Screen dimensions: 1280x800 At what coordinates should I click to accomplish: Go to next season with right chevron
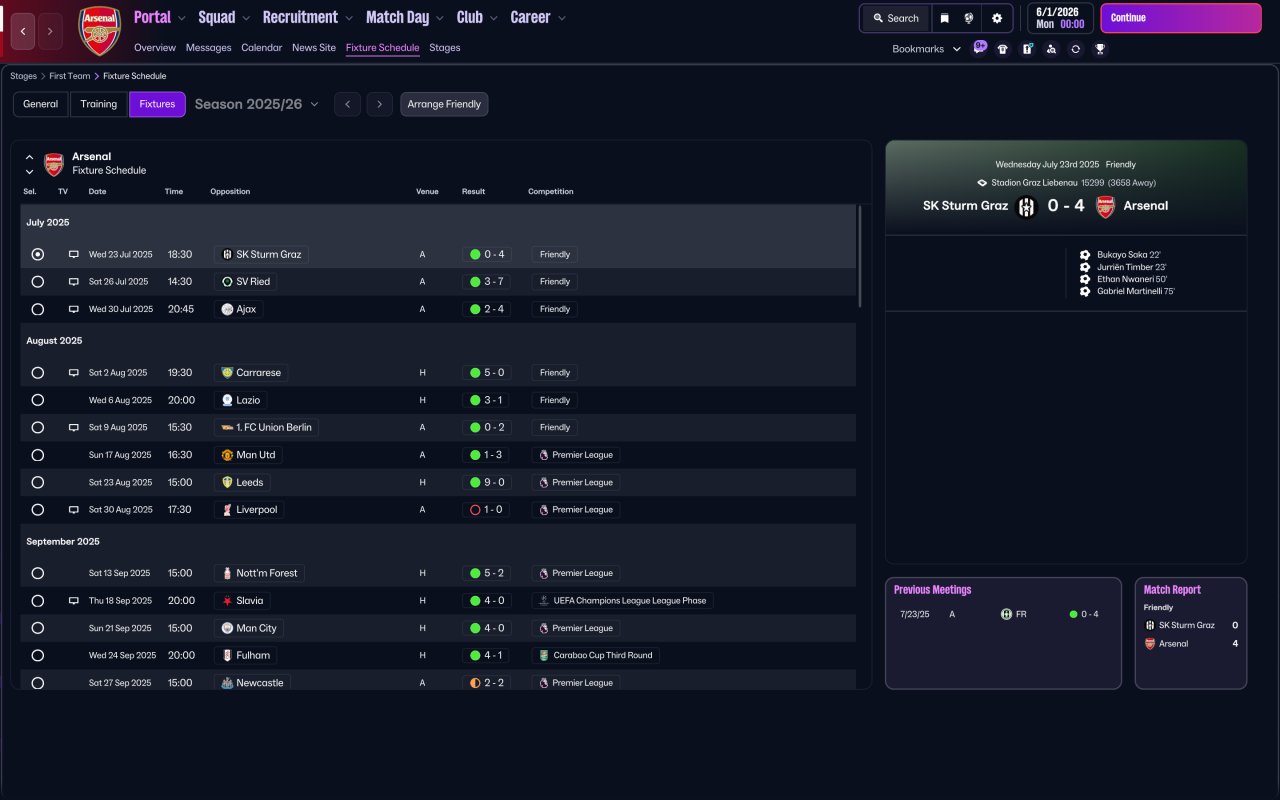click(379, 104)
